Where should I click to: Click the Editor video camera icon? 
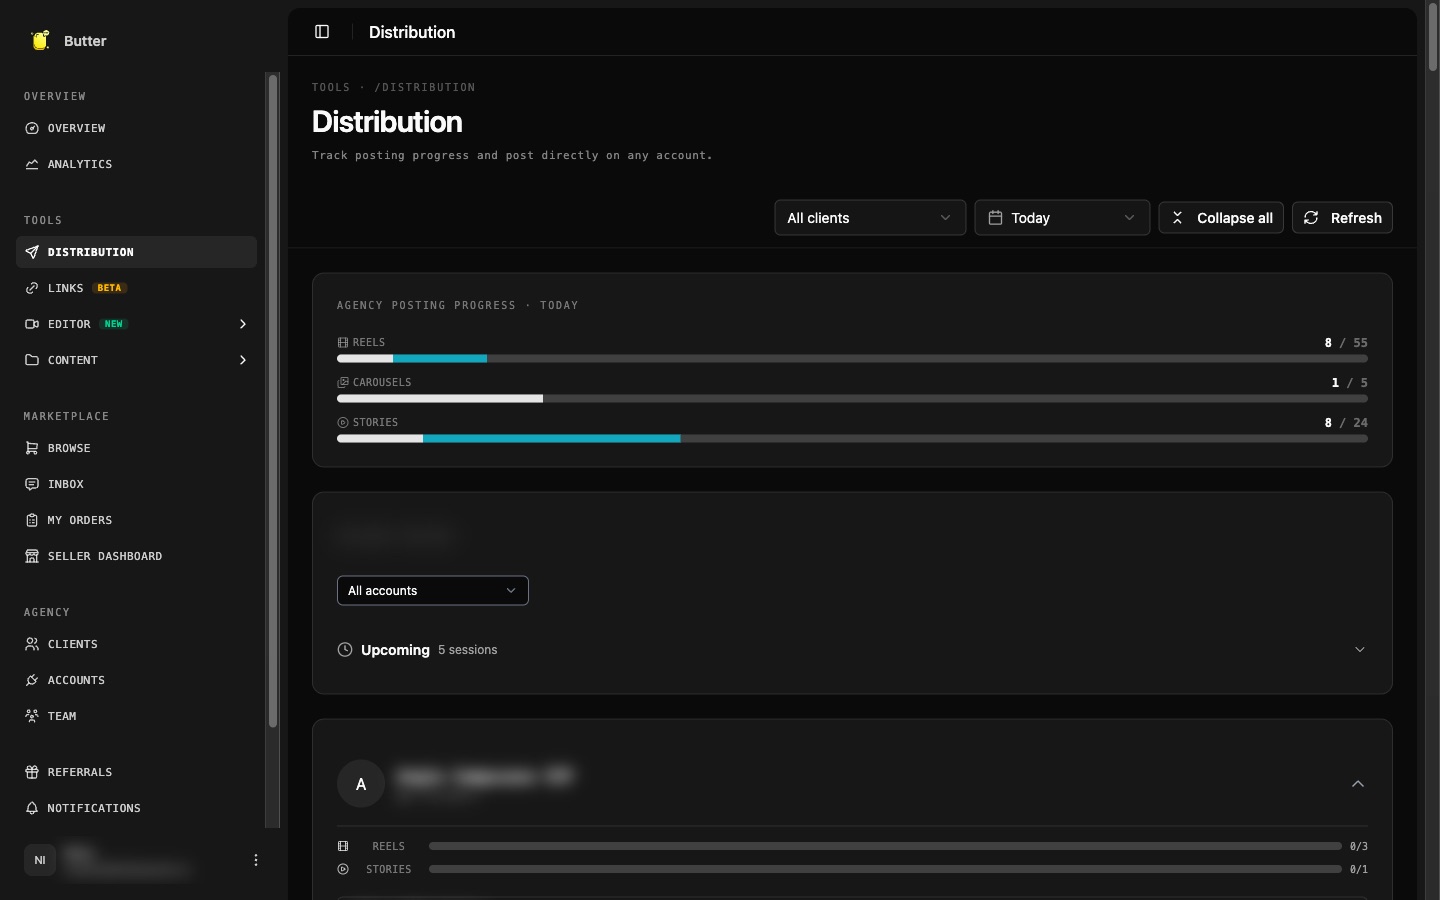(32, 324)
